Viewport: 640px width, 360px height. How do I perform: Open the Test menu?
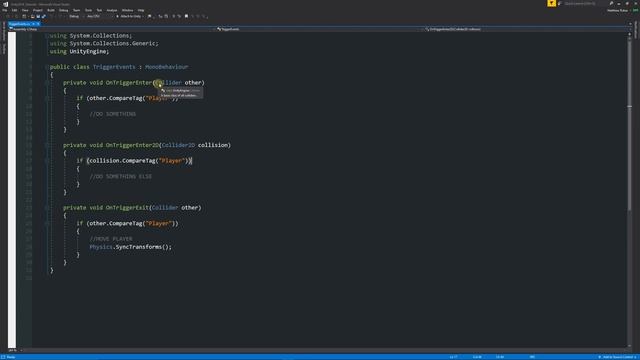coord(99,10)
